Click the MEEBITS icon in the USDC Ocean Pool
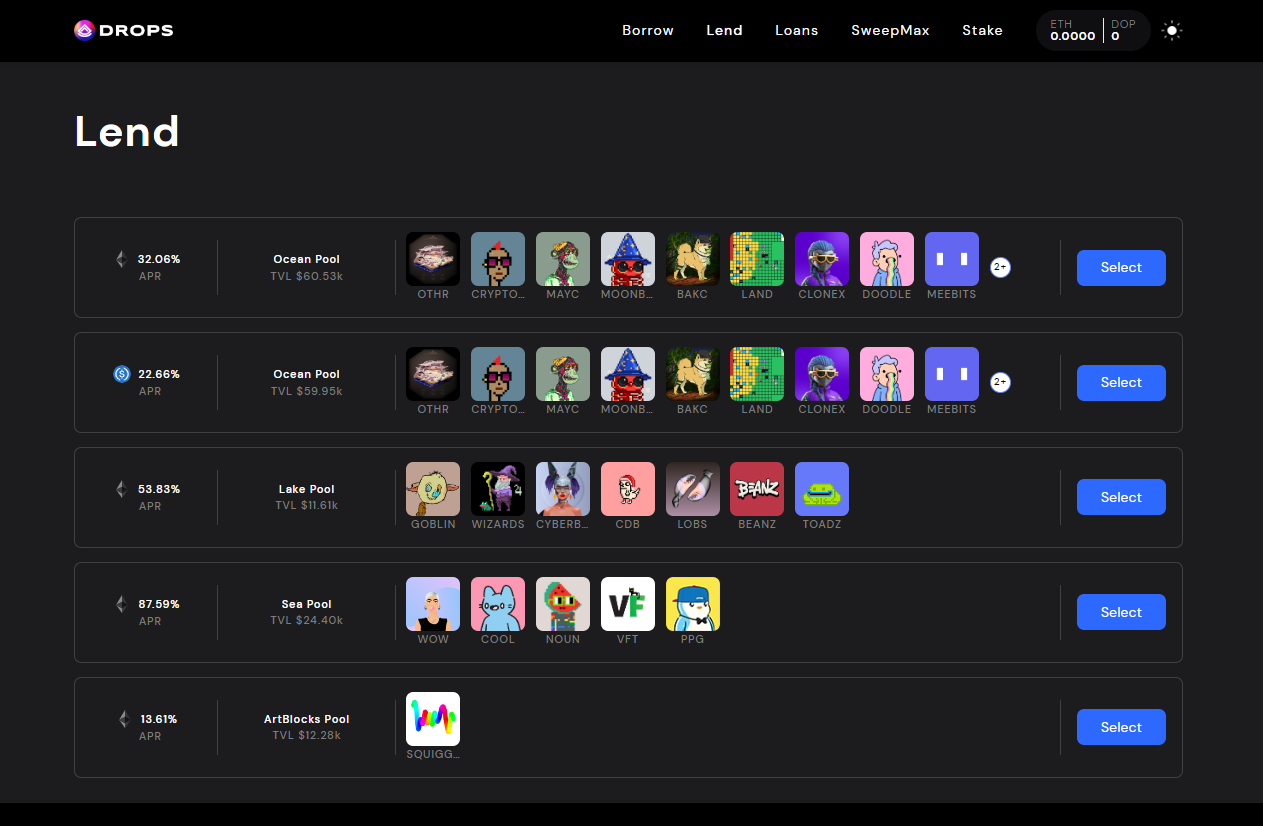1263x826 pixels. point(951,374)
